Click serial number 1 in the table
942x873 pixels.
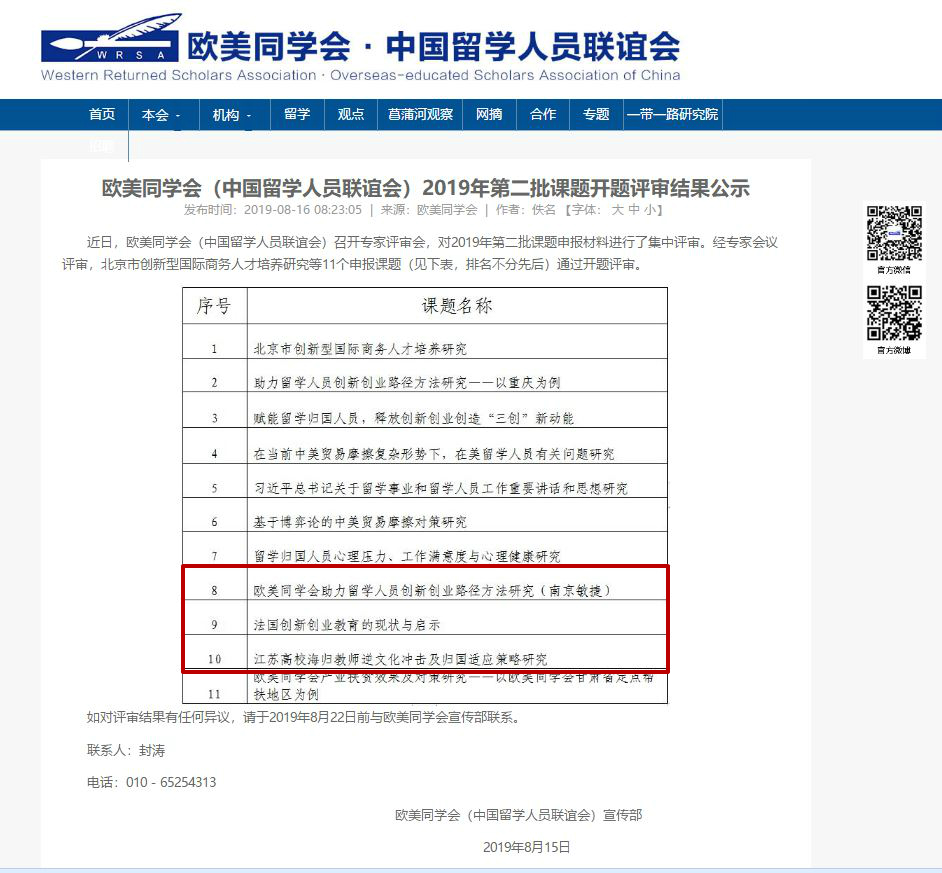click(x=214, y=349)
